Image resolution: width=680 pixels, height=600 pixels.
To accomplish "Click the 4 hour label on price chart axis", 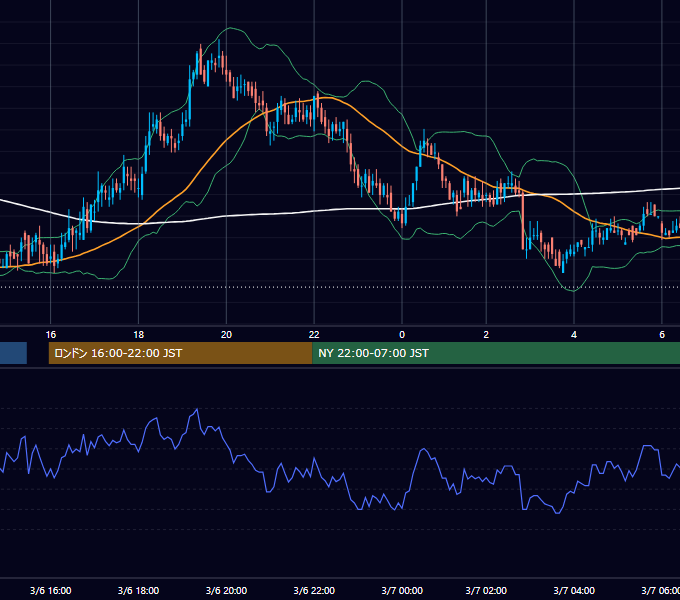I will [x=574, y=335].
